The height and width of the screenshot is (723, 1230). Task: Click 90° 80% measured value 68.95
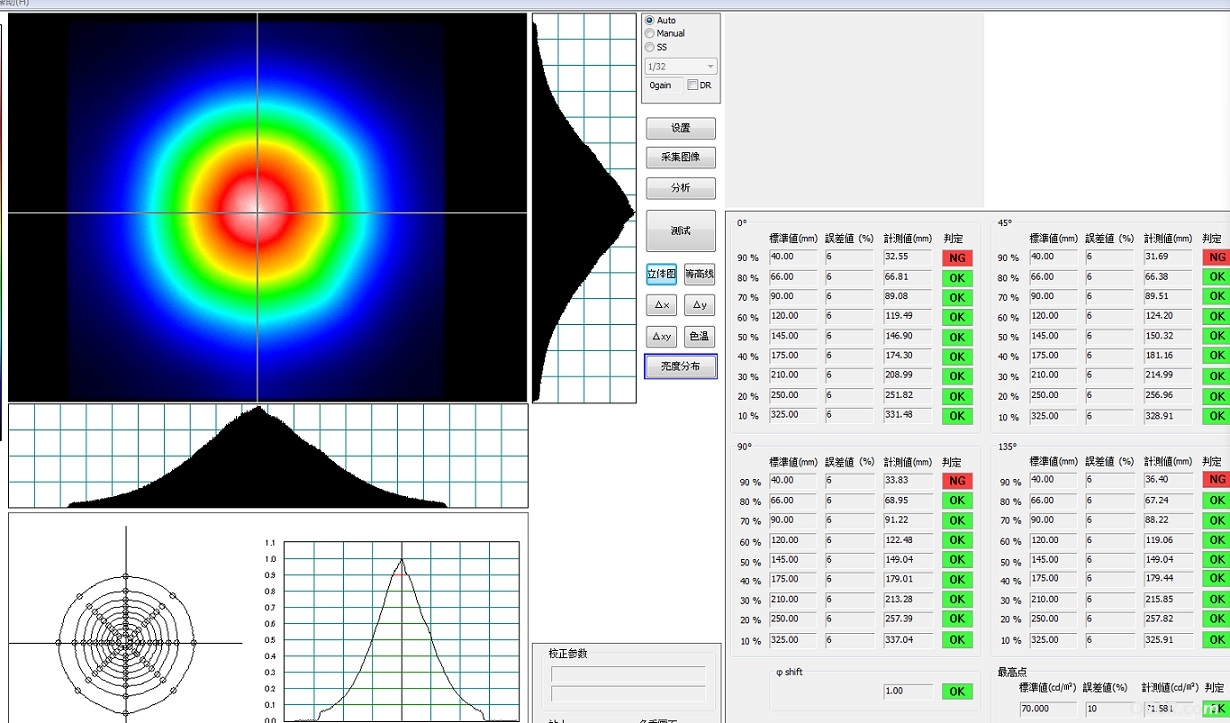[x=908, y=500]
